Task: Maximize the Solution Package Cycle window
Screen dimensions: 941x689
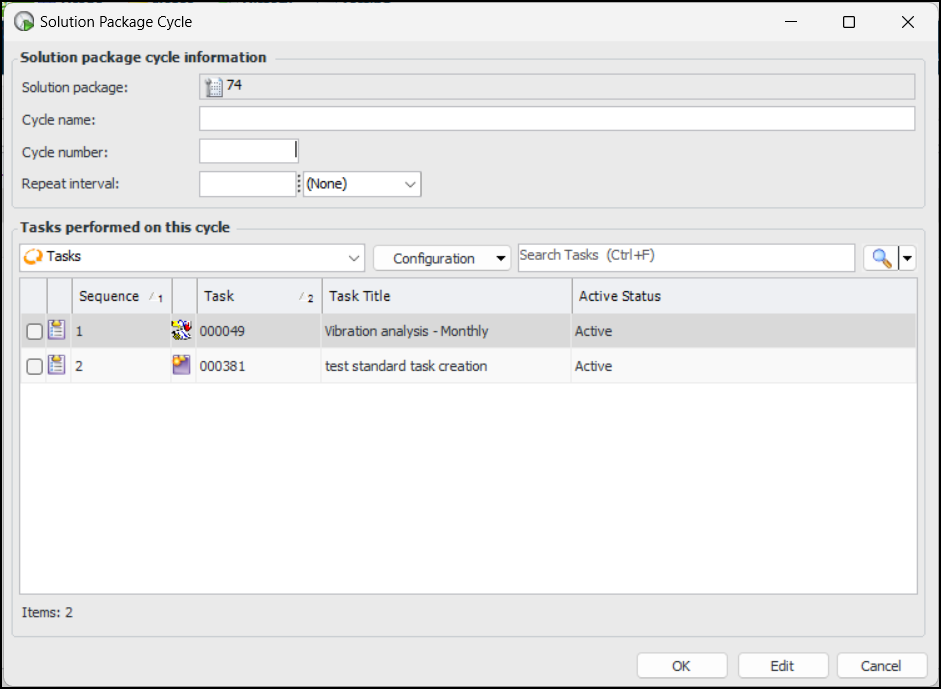Action: [849, 22]
